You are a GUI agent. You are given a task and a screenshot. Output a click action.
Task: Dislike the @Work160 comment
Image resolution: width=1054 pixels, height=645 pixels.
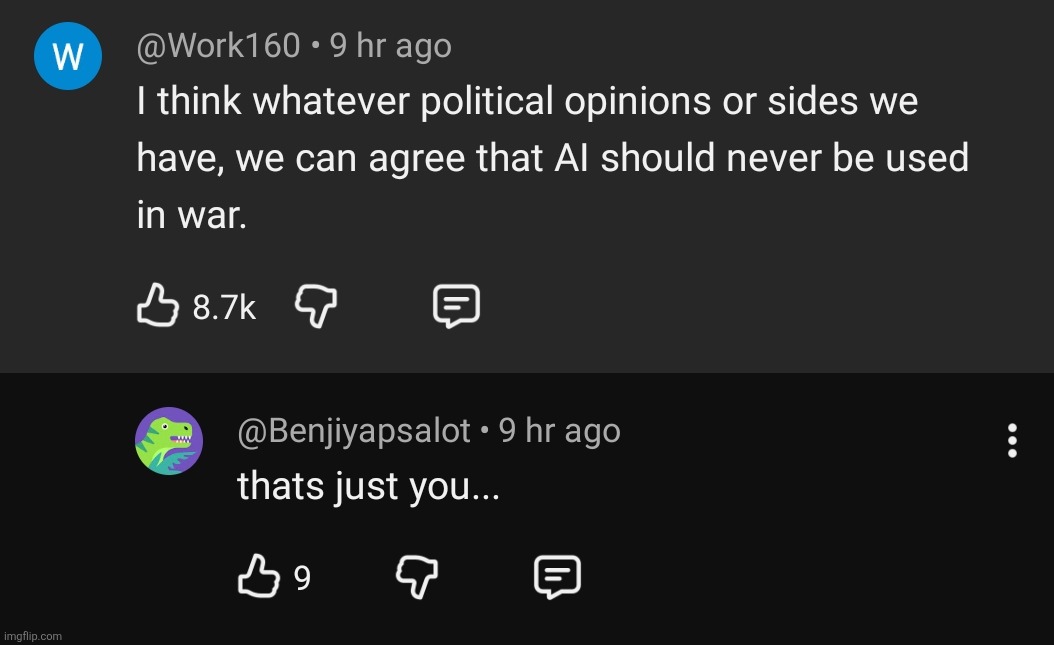coord(316,305)
